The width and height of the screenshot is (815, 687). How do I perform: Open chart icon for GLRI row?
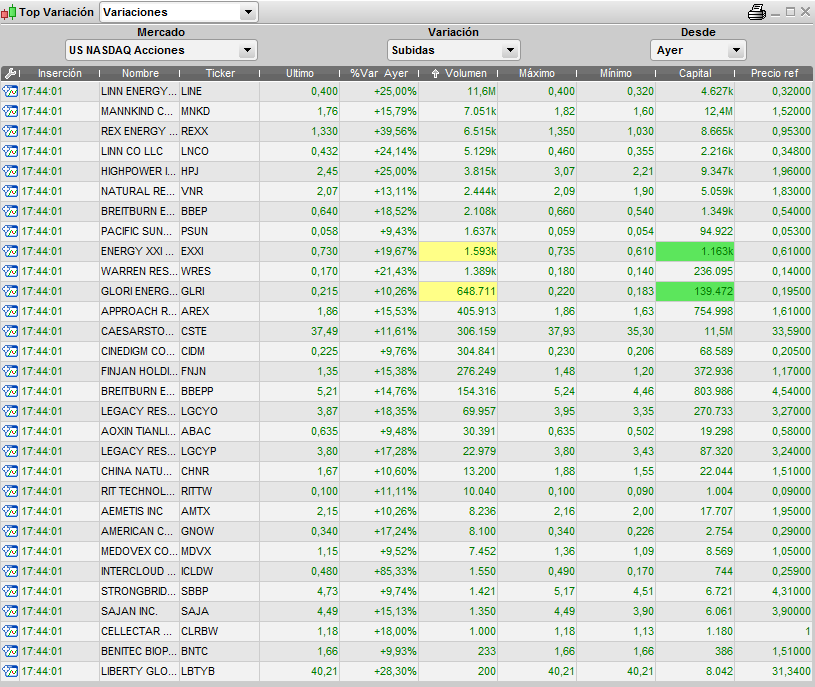click(x=10, y=292)
